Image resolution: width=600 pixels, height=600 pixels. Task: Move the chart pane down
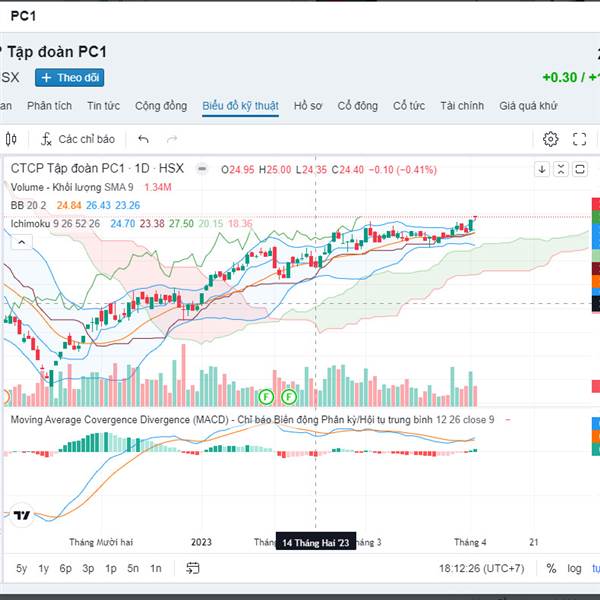[542, 169]
